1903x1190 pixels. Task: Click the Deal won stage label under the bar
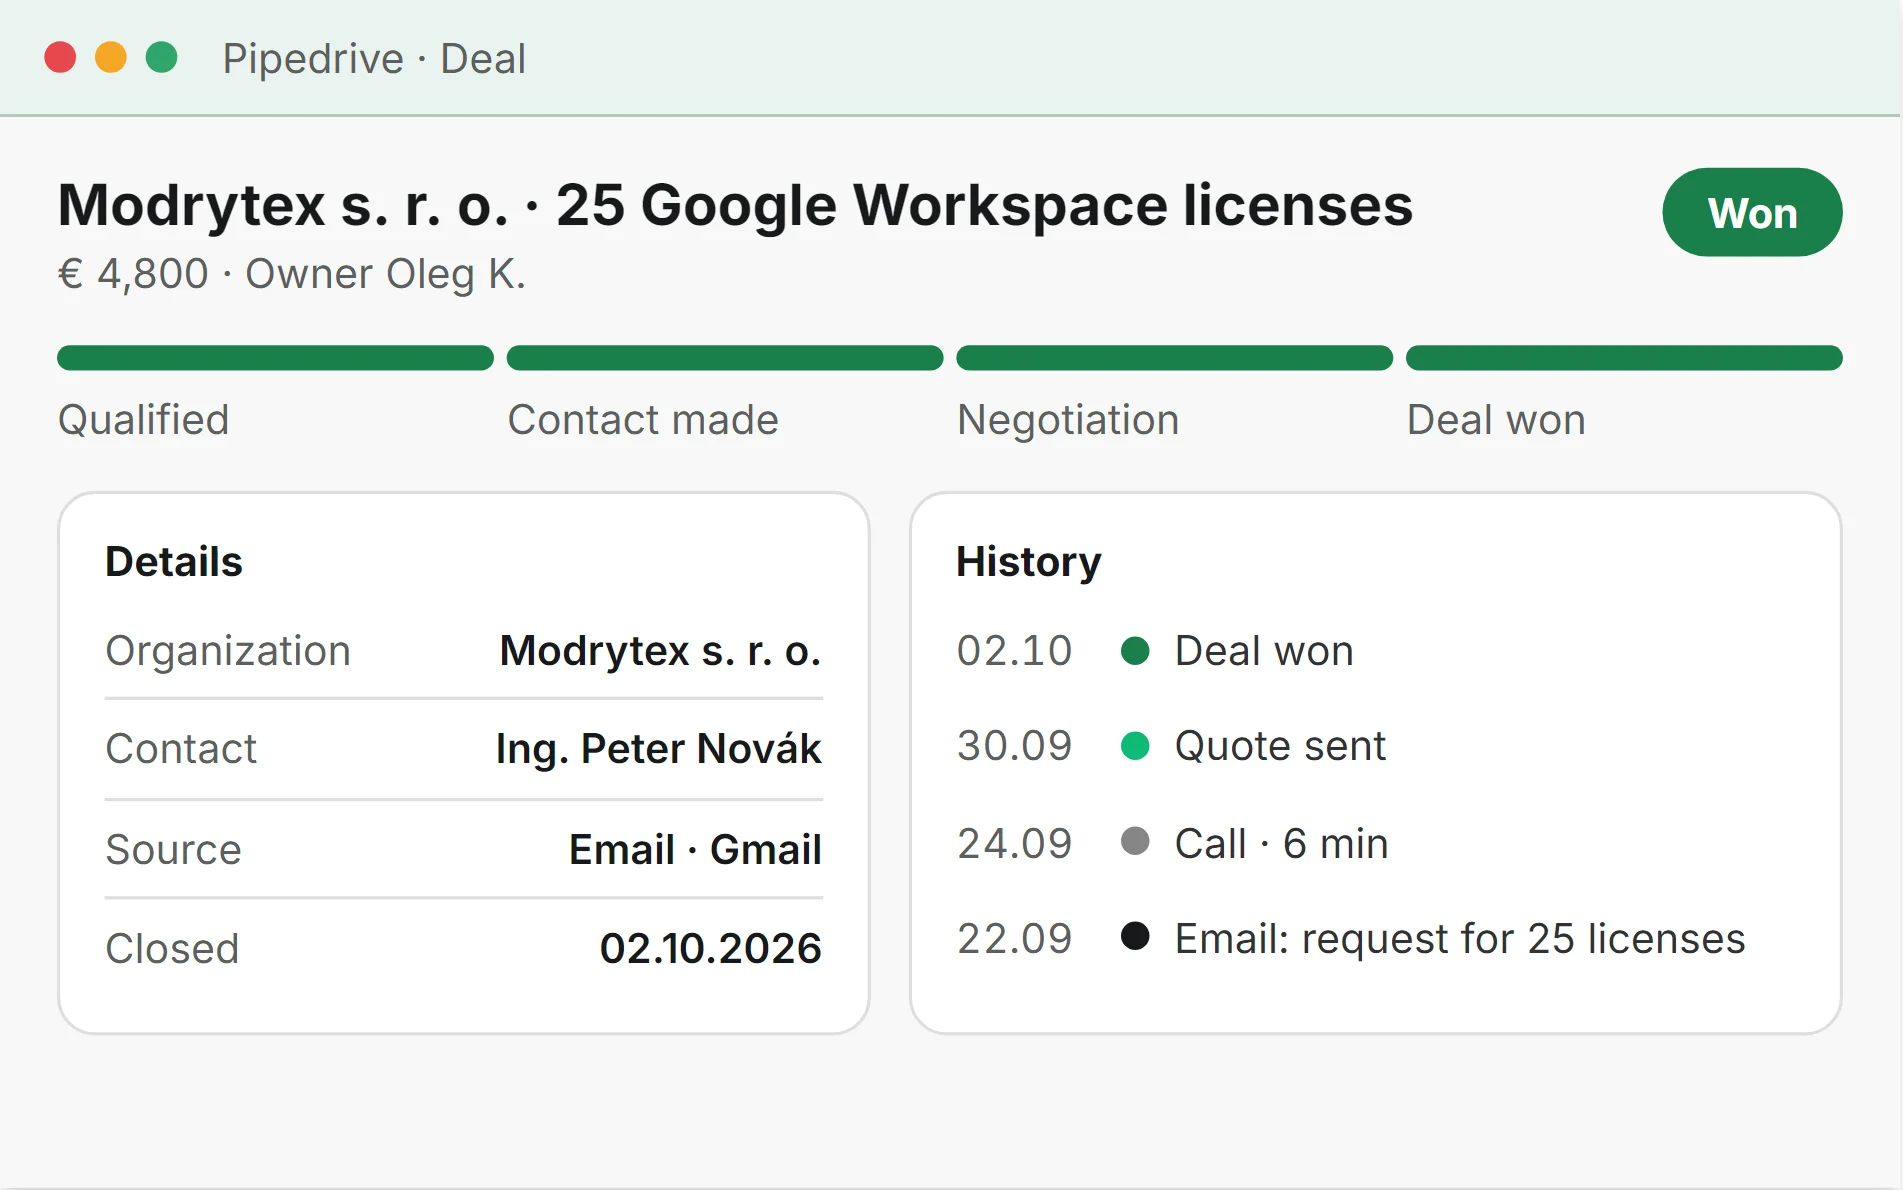(x=1496, y=420)
